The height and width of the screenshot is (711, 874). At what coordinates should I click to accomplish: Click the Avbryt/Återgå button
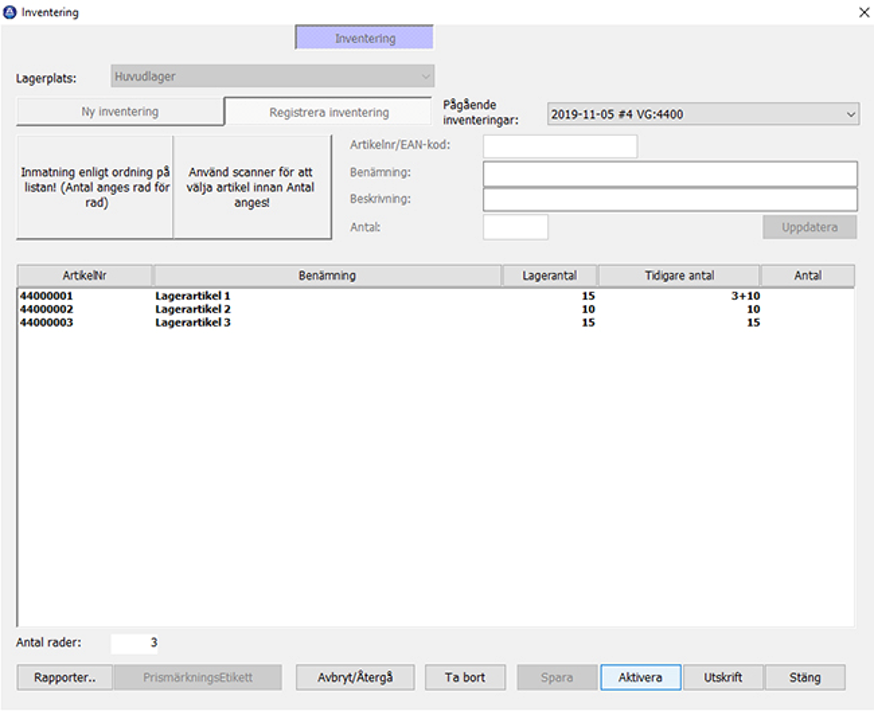355,678
